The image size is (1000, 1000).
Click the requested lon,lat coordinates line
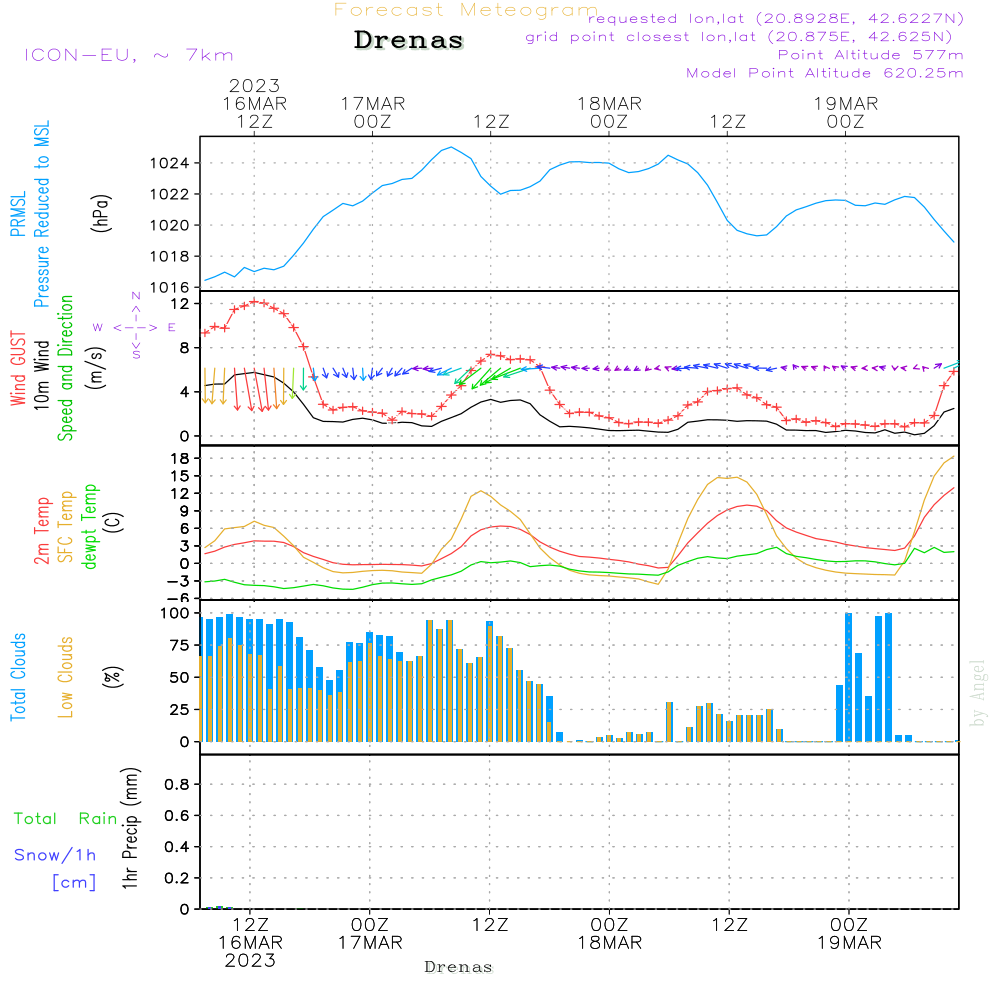click(x=776, y=19)
